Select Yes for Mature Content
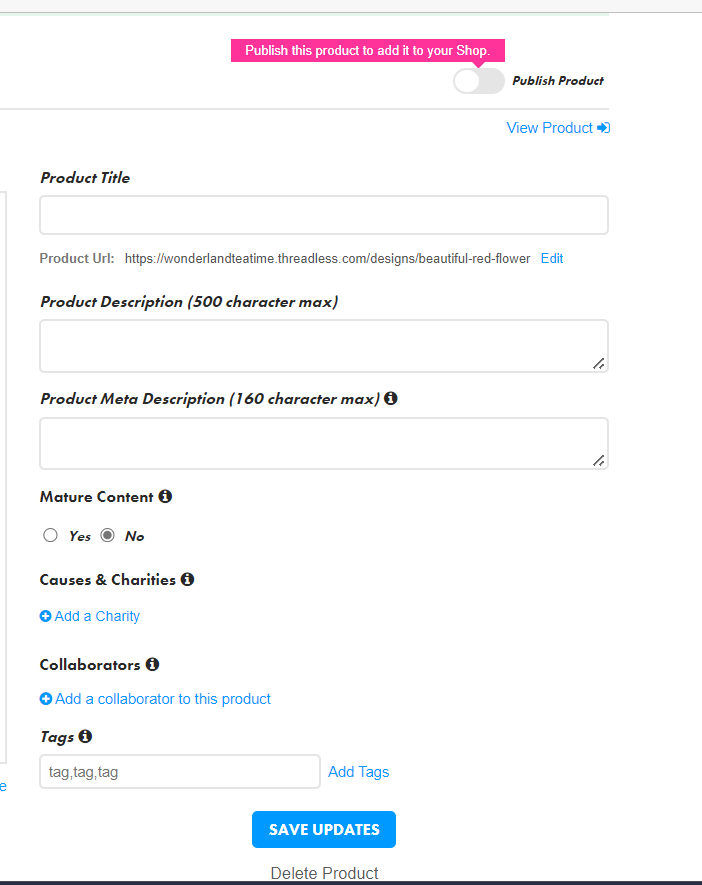This screenshot has height=885, width=702. click(x=51, y=535)
